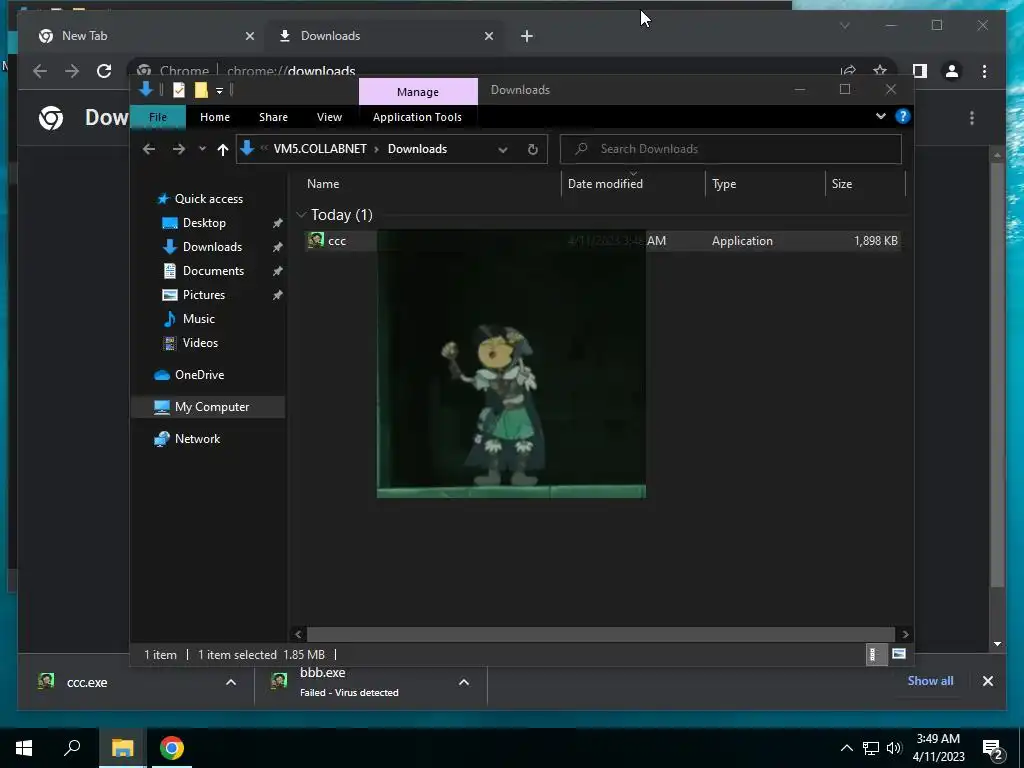The image size is (1024, 768).
Task: Open Chrome profile avatar icon
Action: tap(952, 71)
